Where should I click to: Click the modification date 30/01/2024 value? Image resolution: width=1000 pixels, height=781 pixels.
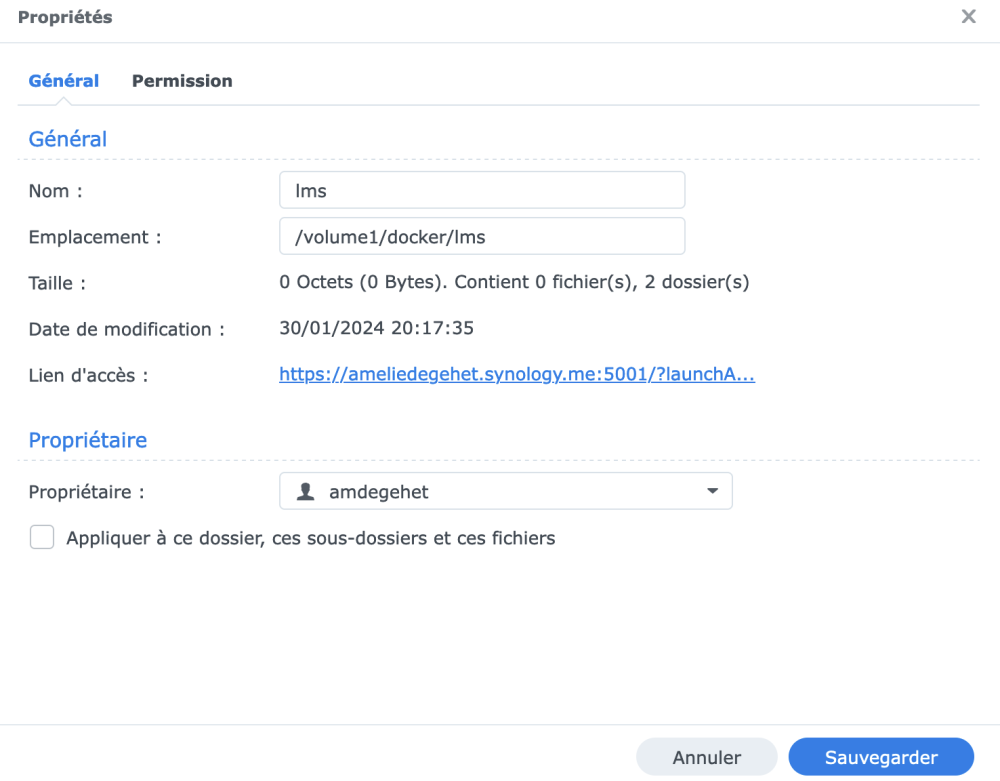pyautogui.click(x=376, y=328)
